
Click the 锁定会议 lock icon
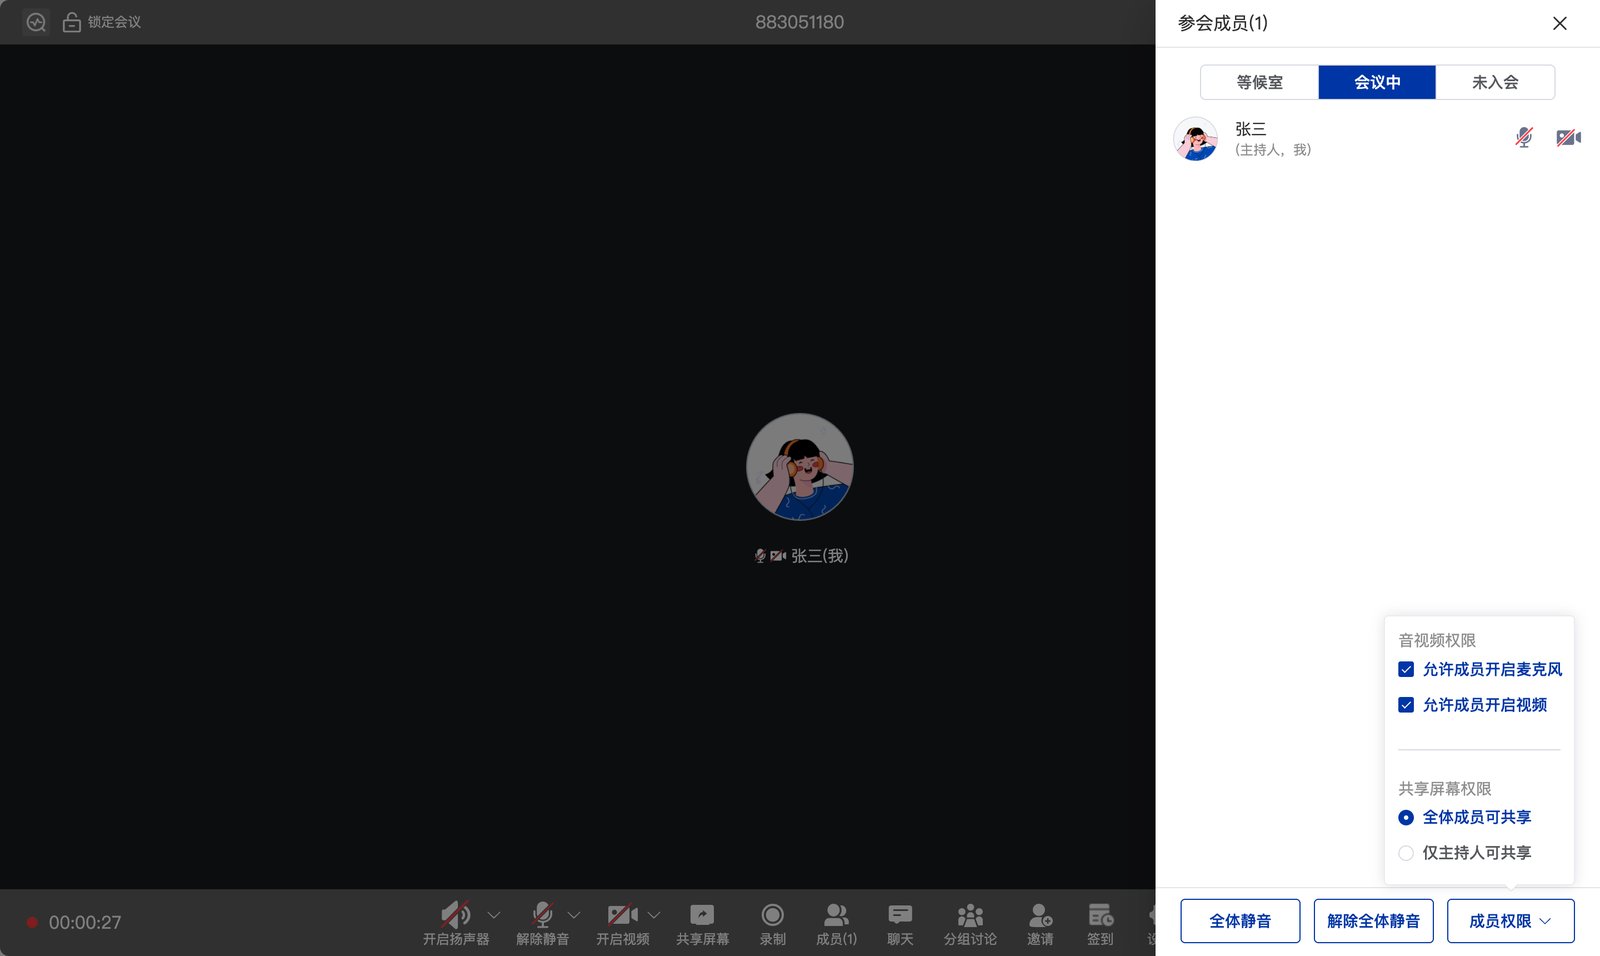(x=72, y=22)
